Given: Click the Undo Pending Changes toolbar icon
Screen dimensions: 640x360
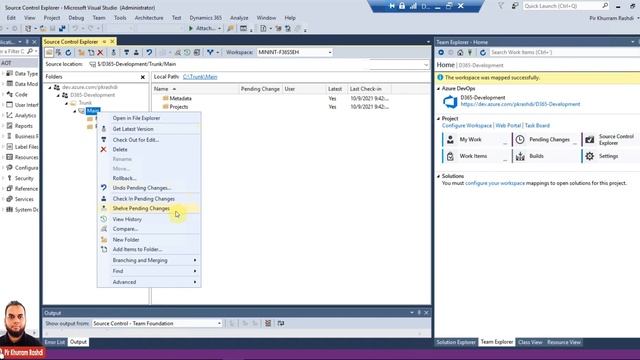Looking at the screenshot, I should (x=149, y=52).
